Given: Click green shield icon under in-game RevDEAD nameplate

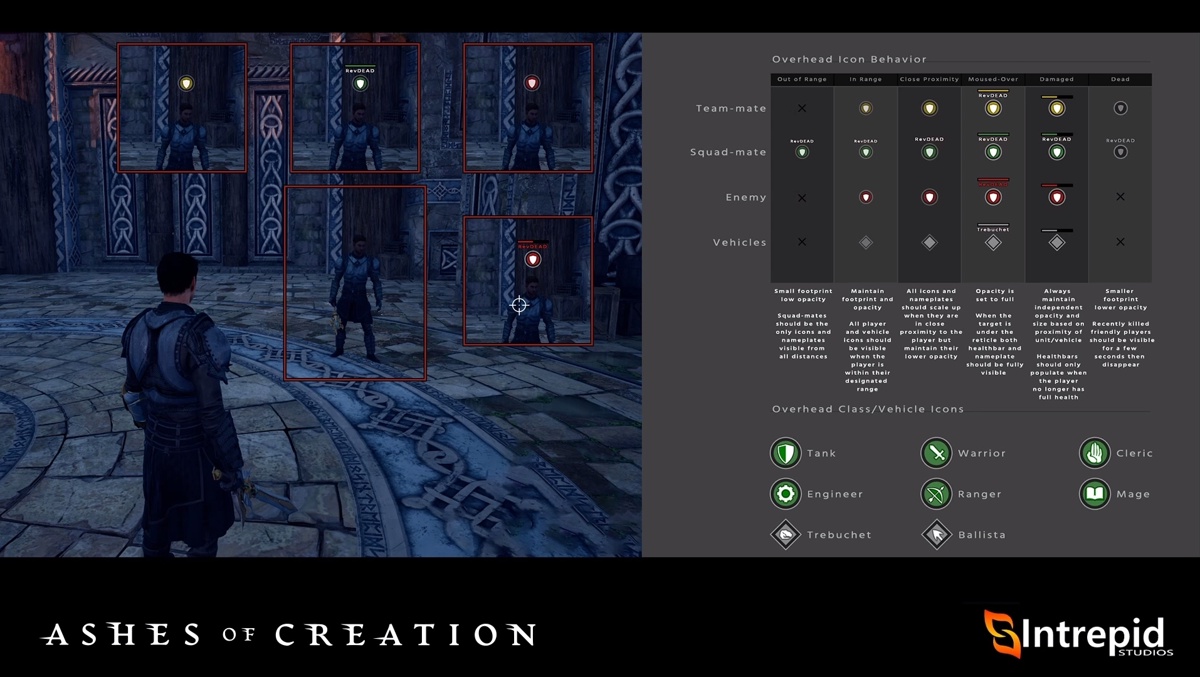Looking at the screenshot, I should (x=360, y=84).
